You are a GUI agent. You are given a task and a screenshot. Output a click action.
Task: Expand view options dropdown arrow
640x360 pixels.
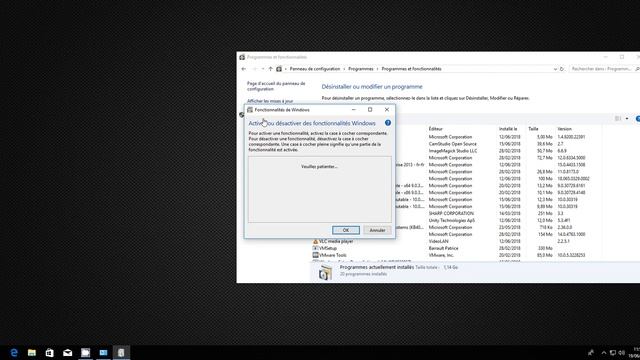tap(627, 118)
